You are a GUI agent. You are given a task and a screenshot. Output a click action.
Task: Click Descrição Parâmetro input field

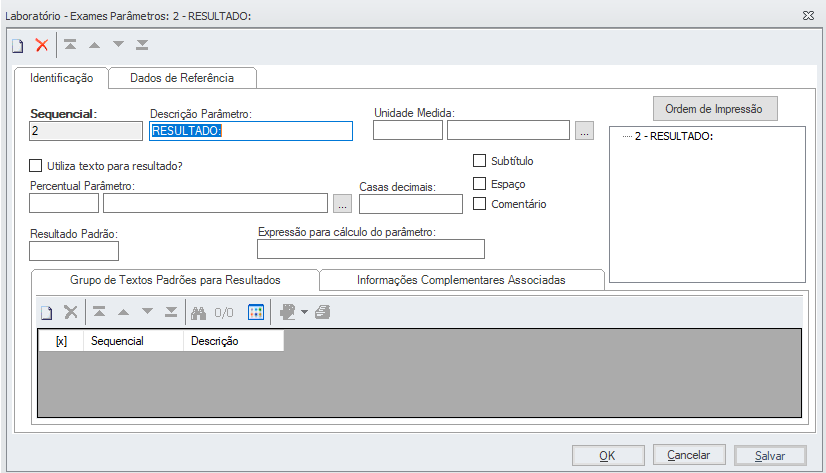point(251,131)
